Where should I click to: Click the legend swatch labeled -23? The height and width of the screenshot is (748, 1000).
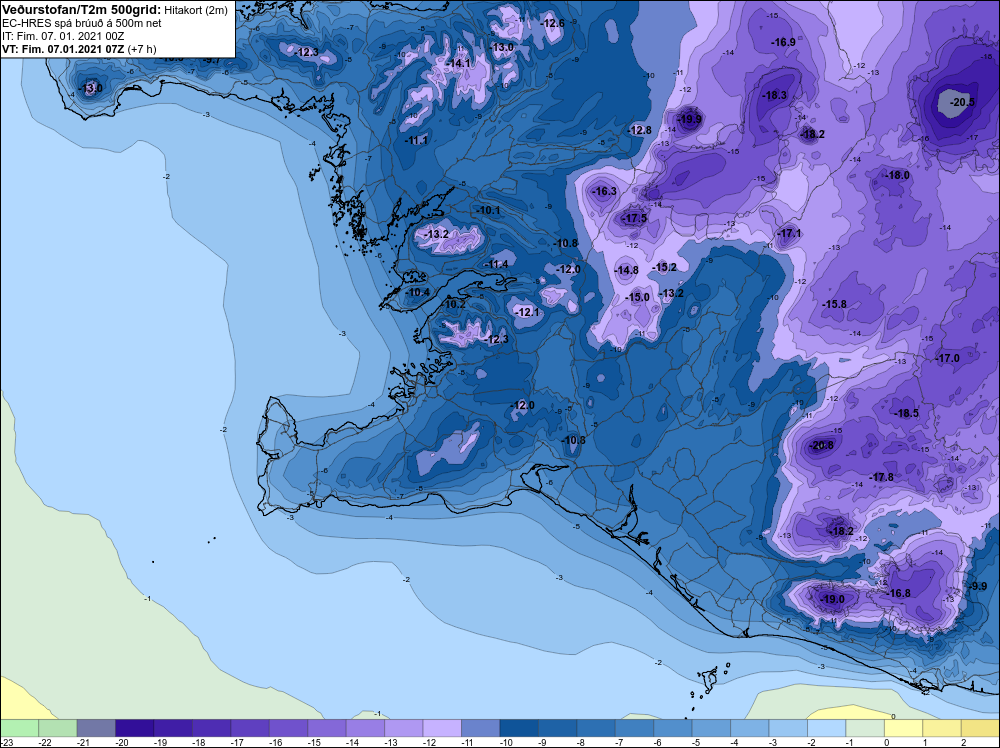tap(19, 728)
